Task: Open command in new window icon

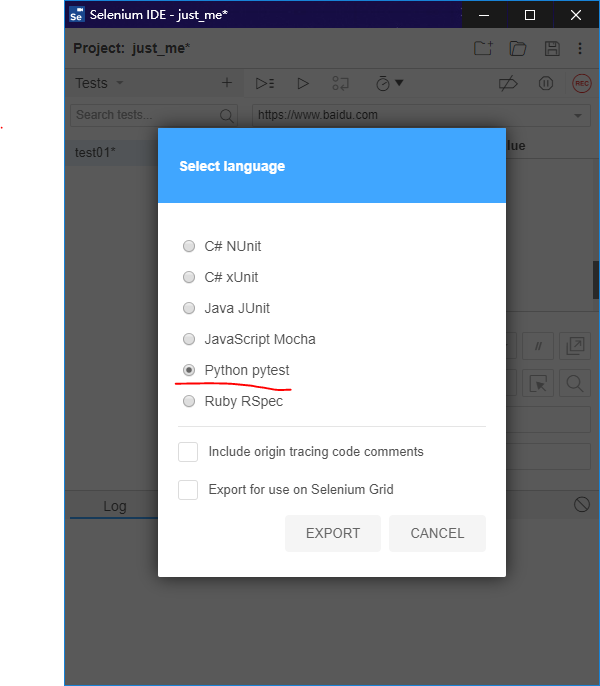Action: (575, 346)
